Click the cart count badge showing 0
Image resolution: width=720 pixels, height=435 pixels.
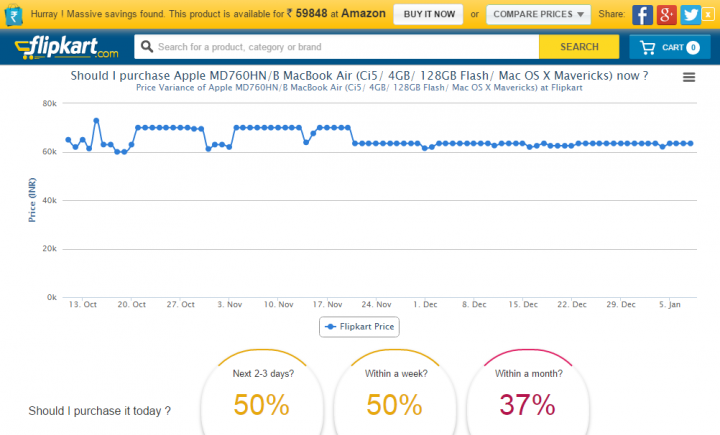(x=693, y=47)
